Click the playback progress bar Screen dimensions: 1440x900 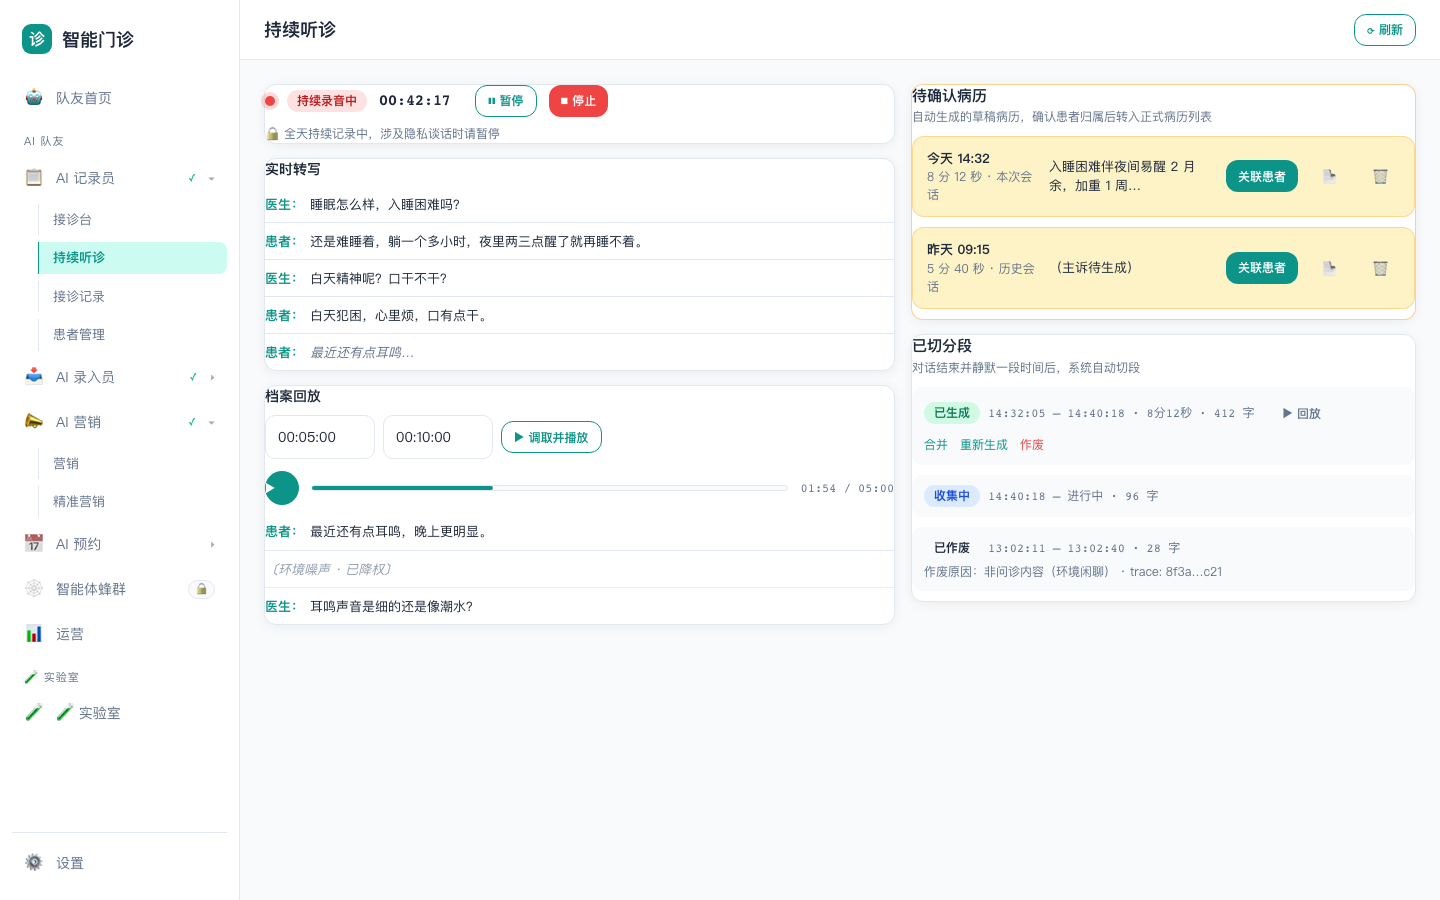tap(550, 488)
